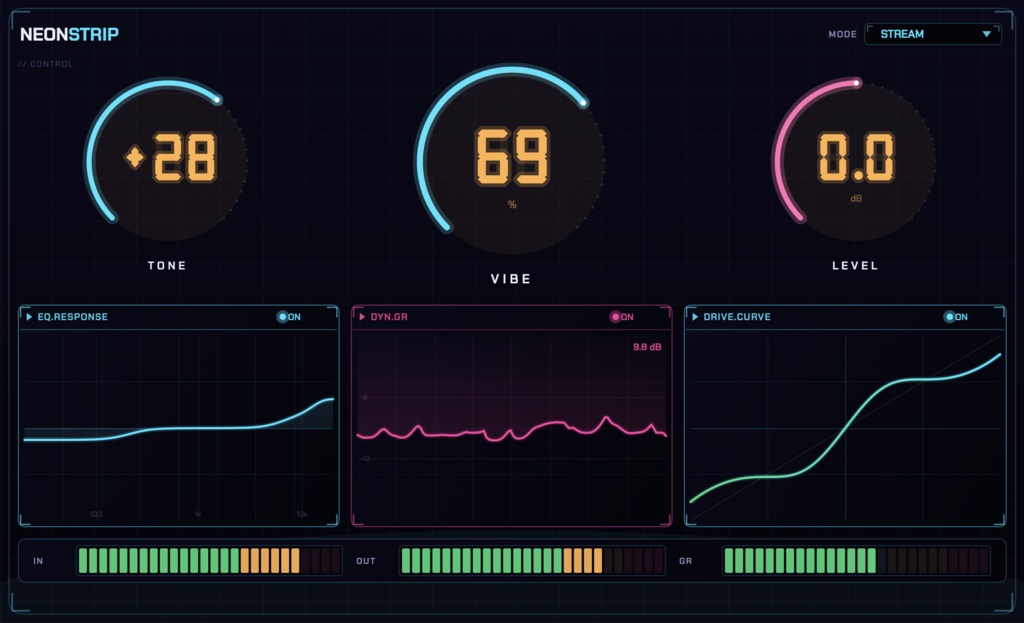Image resolution: width=1024 pixels, height=623 pixels.
Task: Click the OUT level meter
Action: click(532, 560)
